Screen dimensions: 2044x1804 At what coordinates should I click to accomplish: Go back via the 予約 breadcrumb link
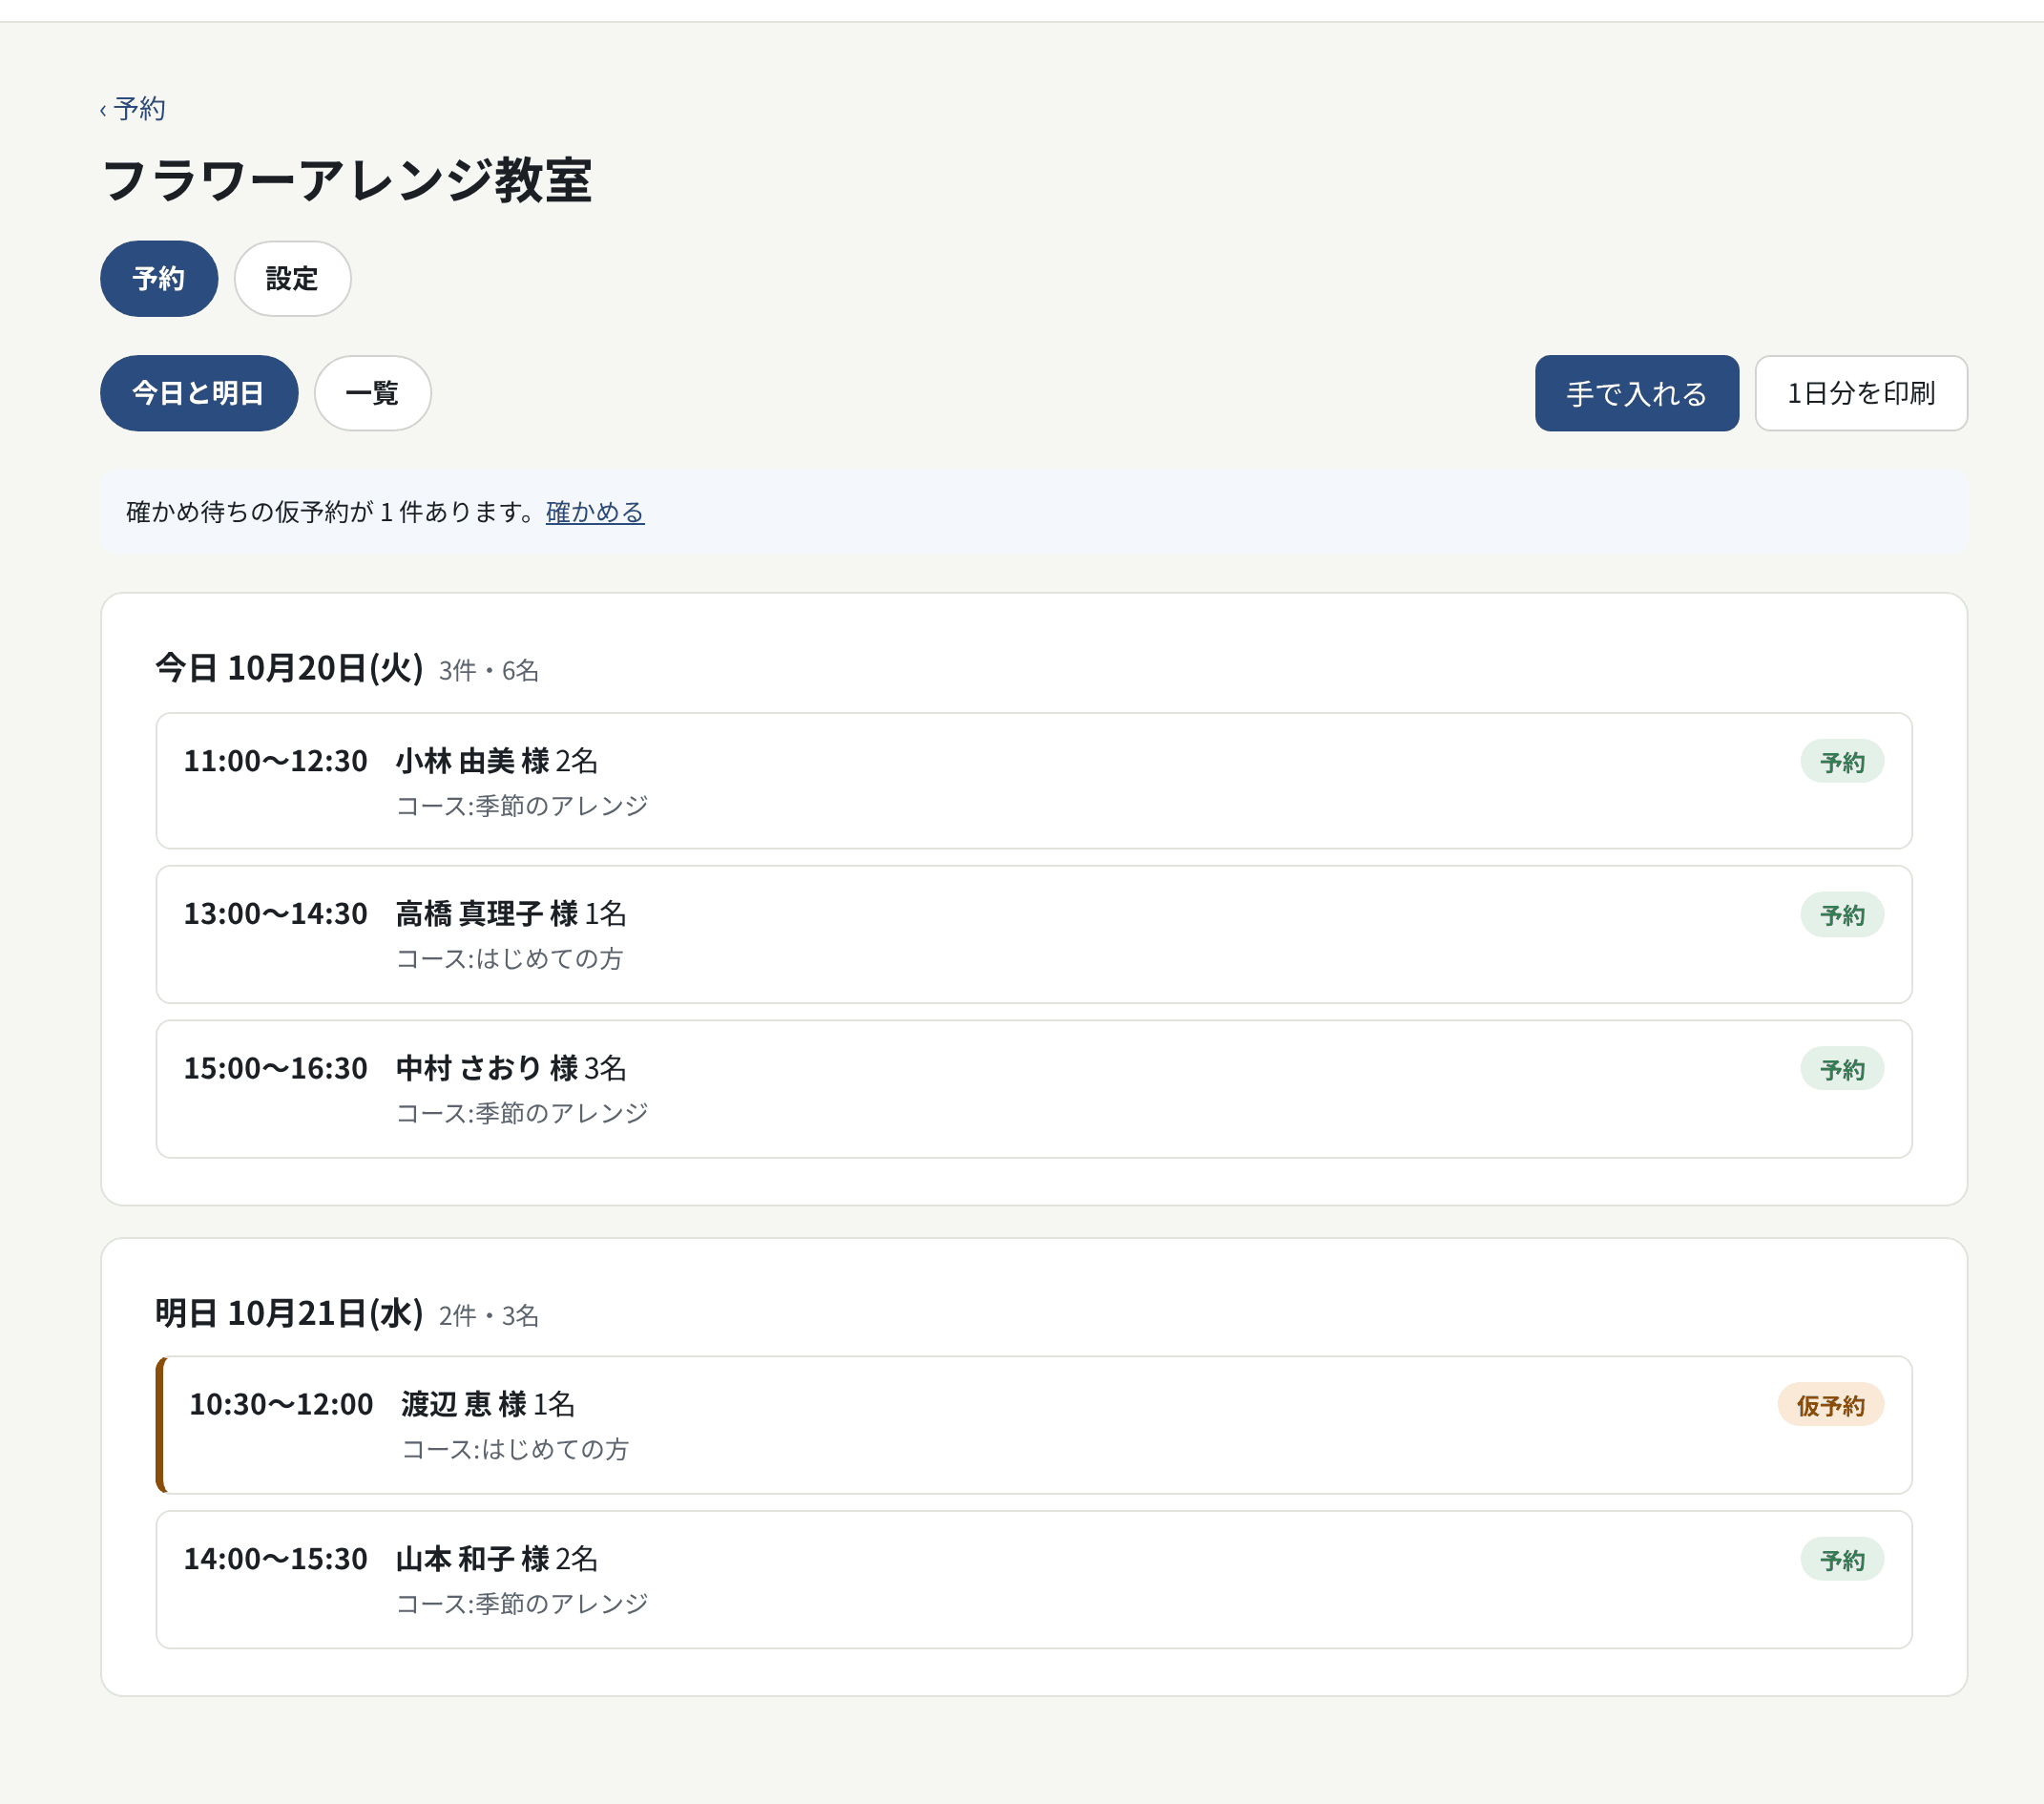(133, 109)
